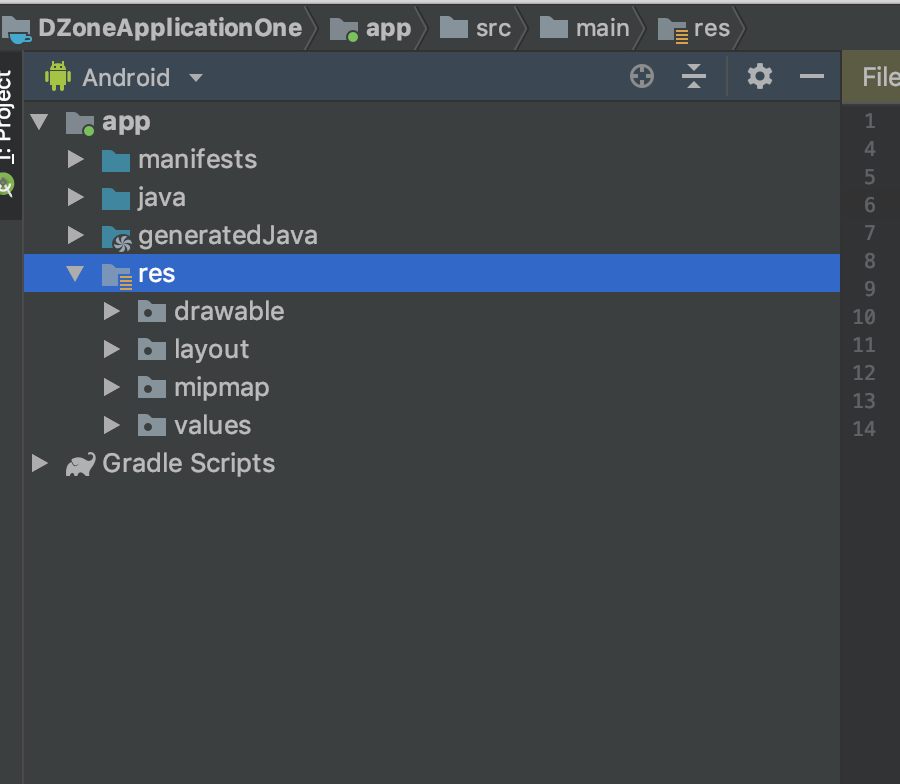Click the locate/scroll-from-source target icon
Image resolution: width=900 pixels, height=784 pixels.
[x=642, y=76]
